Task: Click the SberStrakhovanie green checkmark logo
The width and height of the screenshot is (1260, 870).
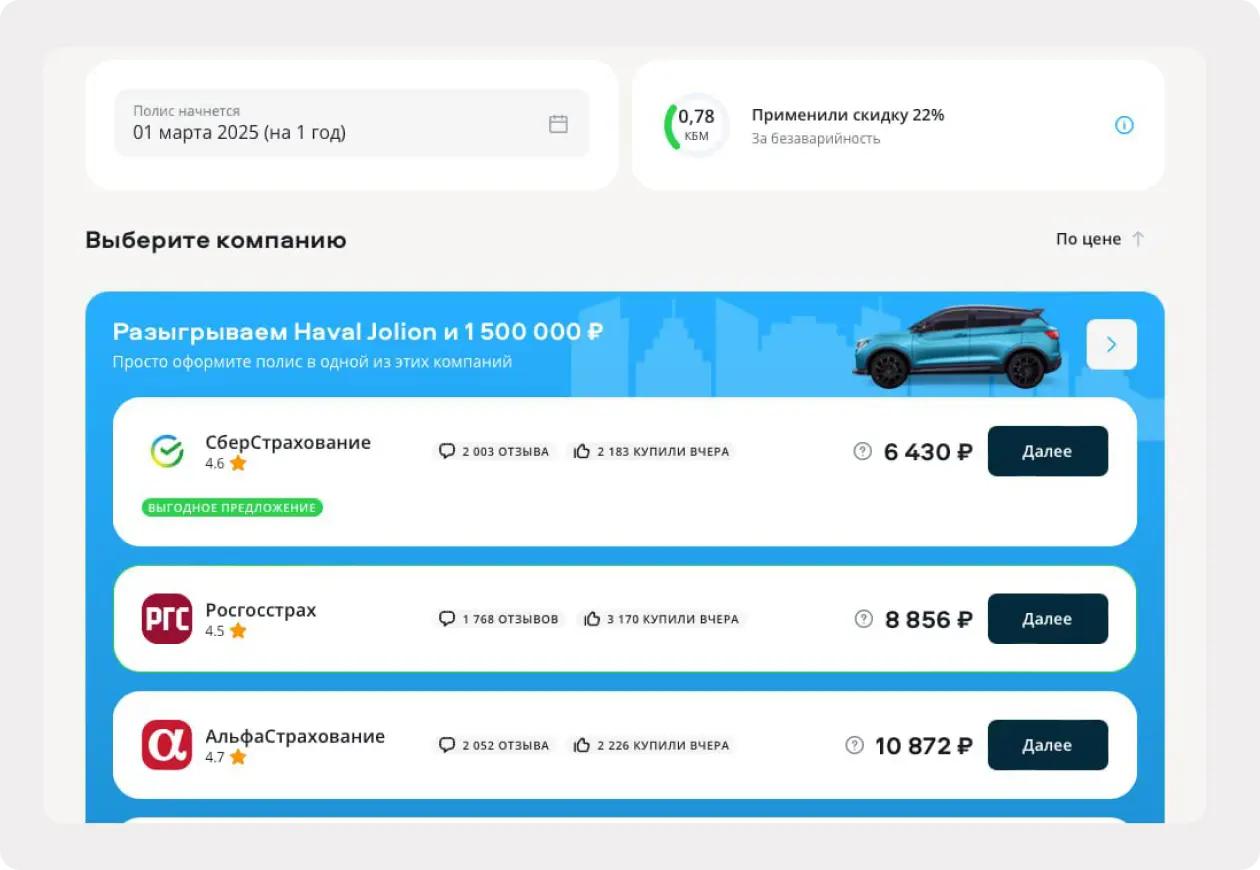Action: coord(167,452)
